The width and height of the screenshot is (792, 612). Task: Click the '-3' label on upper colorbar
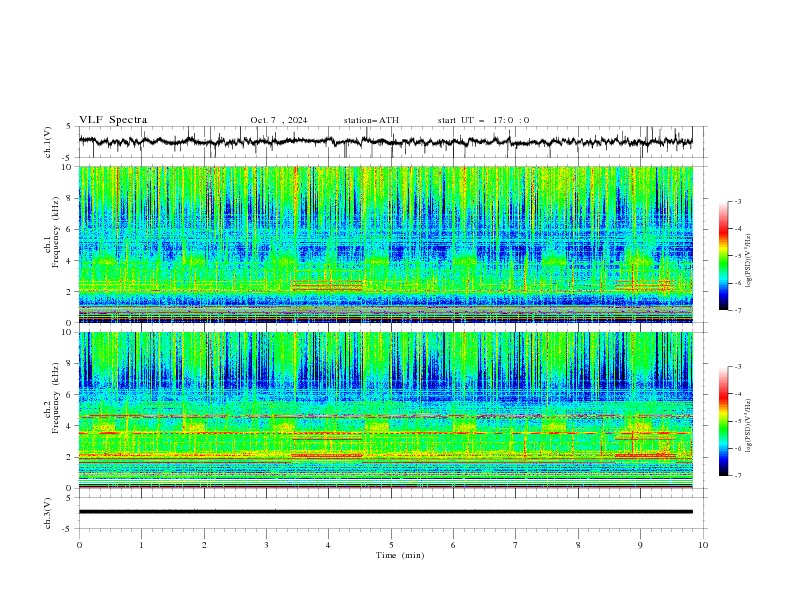737,201
